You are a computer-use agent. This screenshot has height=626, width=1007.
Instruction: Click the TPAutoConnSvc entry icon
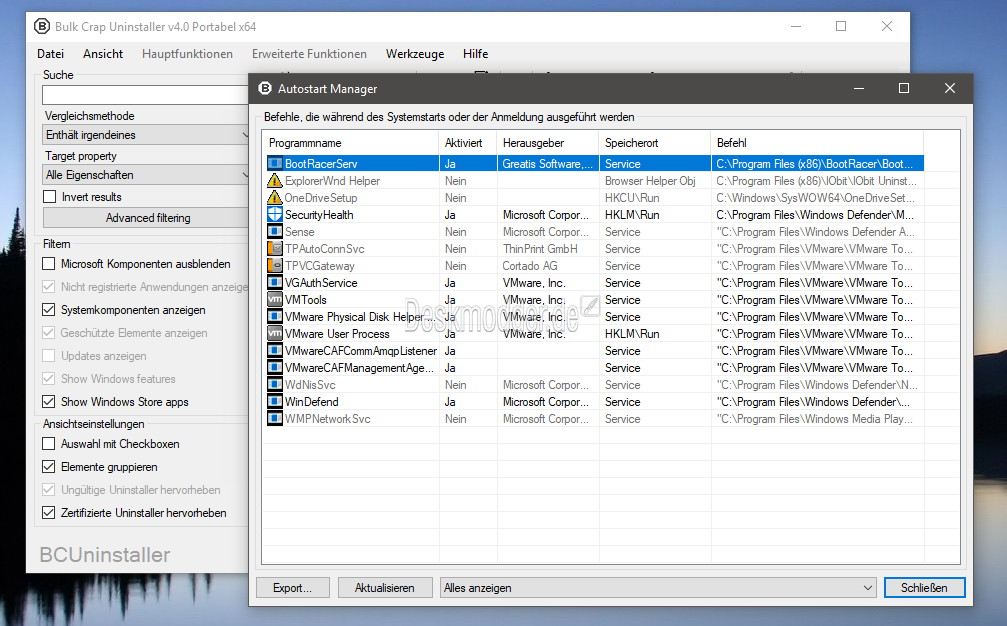tap(275, 248)
